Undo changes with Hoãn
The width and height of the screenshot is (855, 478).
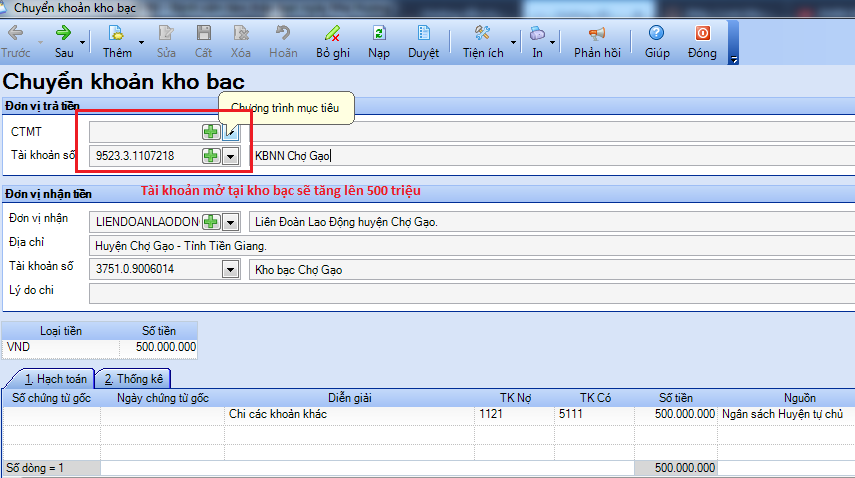tap(283, 41)
